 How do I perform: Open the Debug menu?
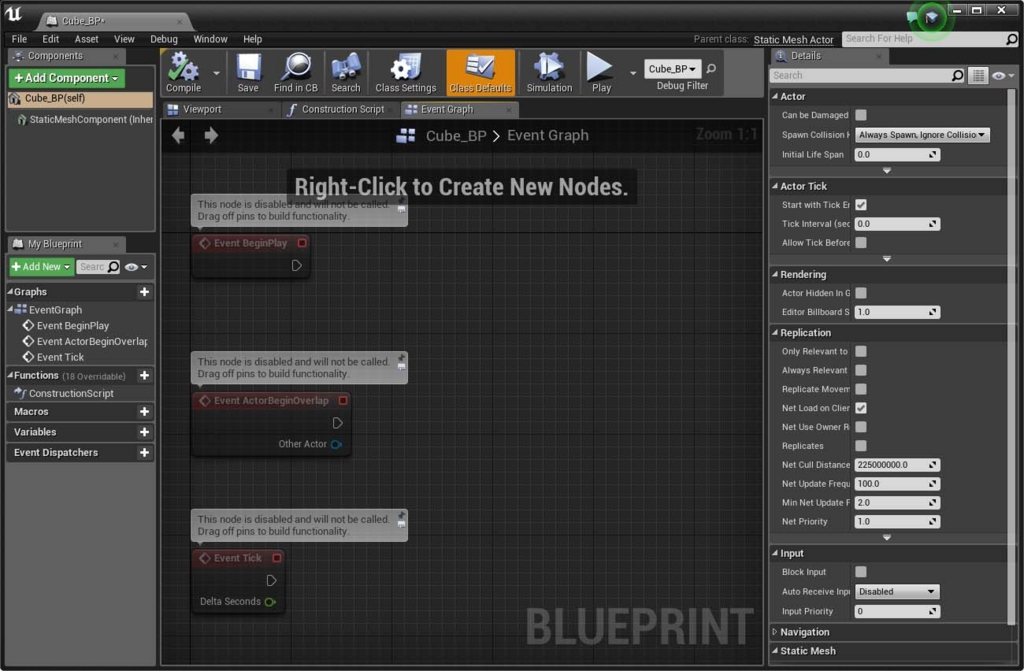164,39
